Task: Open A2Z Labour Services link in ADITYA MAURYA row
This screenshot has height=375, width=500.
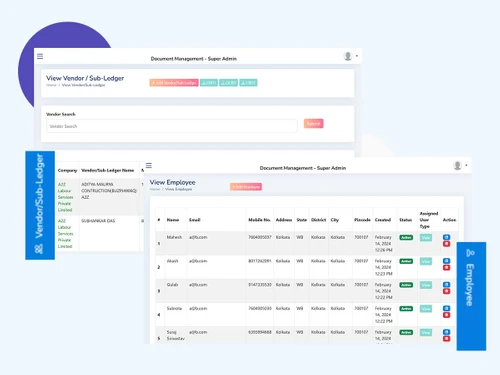Action: (x=65, y=197)
